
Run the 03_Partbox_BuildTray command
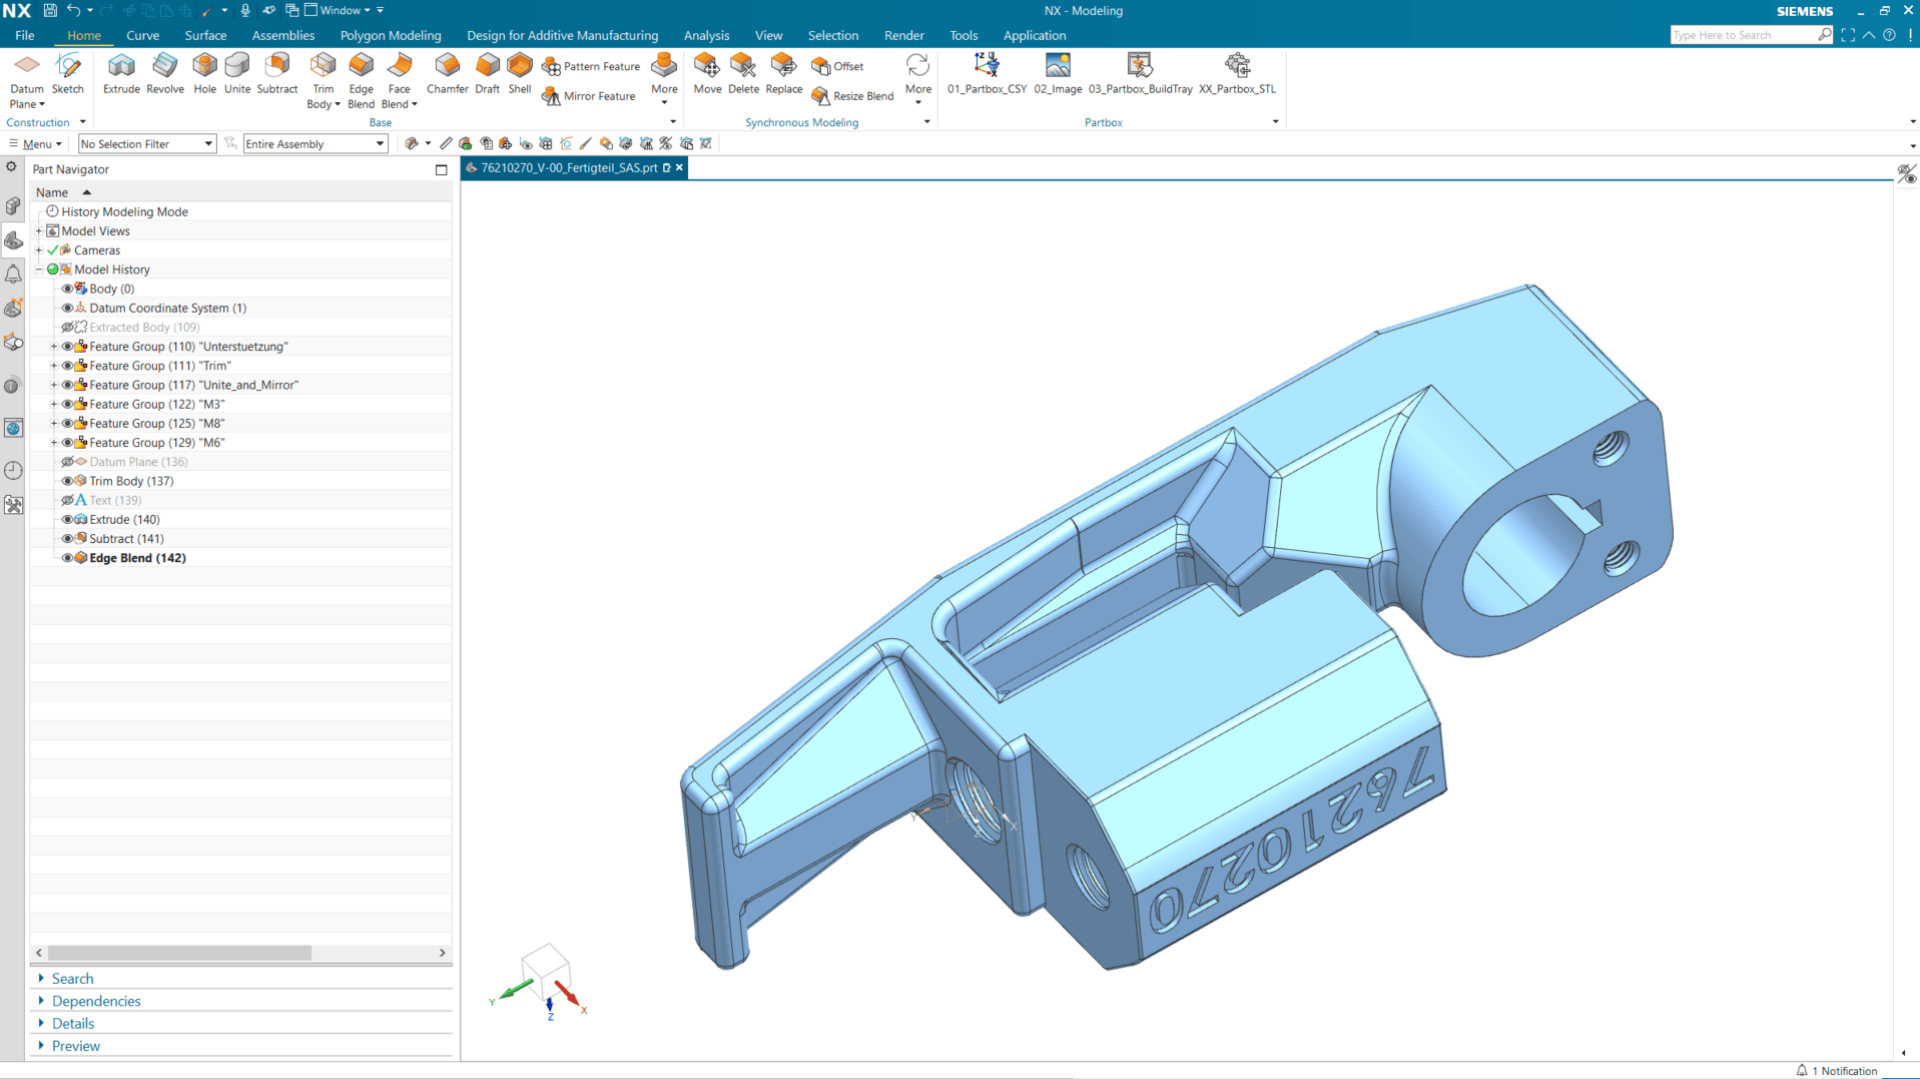[x=1140, y=73]
